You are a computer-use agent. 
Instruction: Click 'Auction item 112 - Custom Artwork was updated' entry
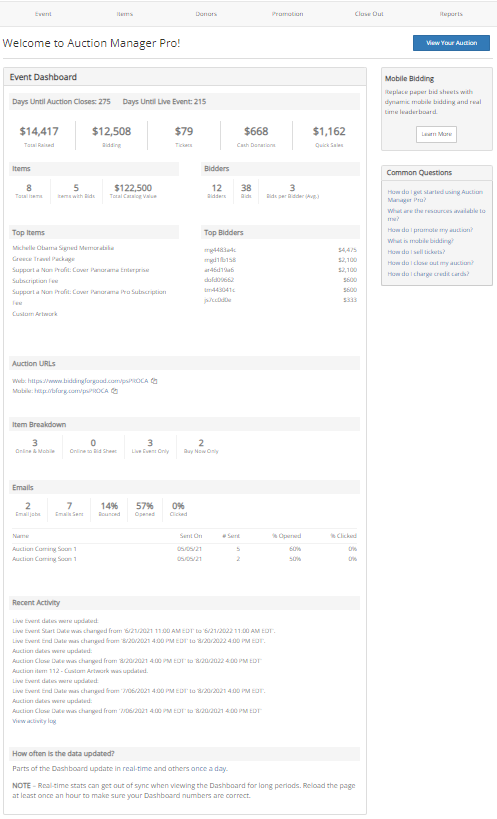(x=80, y=671)
